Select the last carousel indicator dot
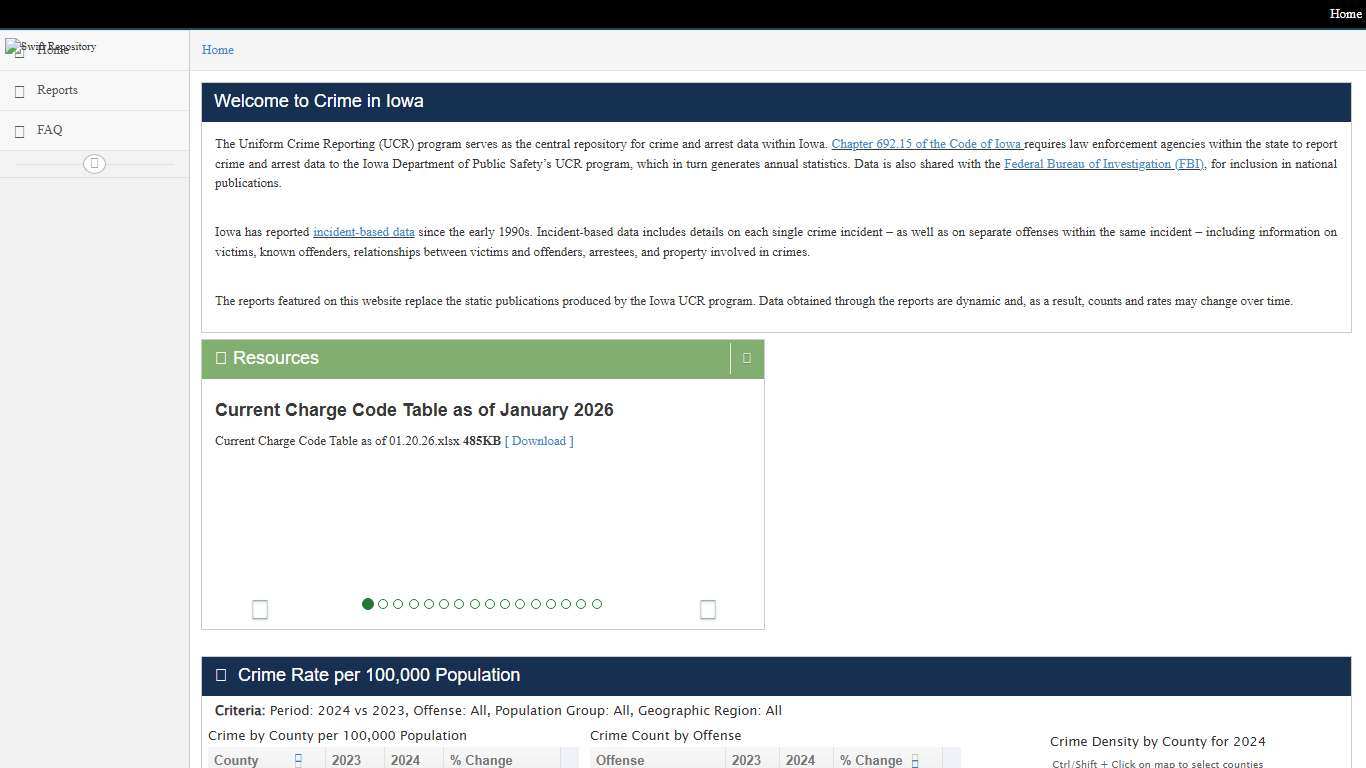Image resolution: width=1366 pixels, height=768 pixels. [597, 604]
